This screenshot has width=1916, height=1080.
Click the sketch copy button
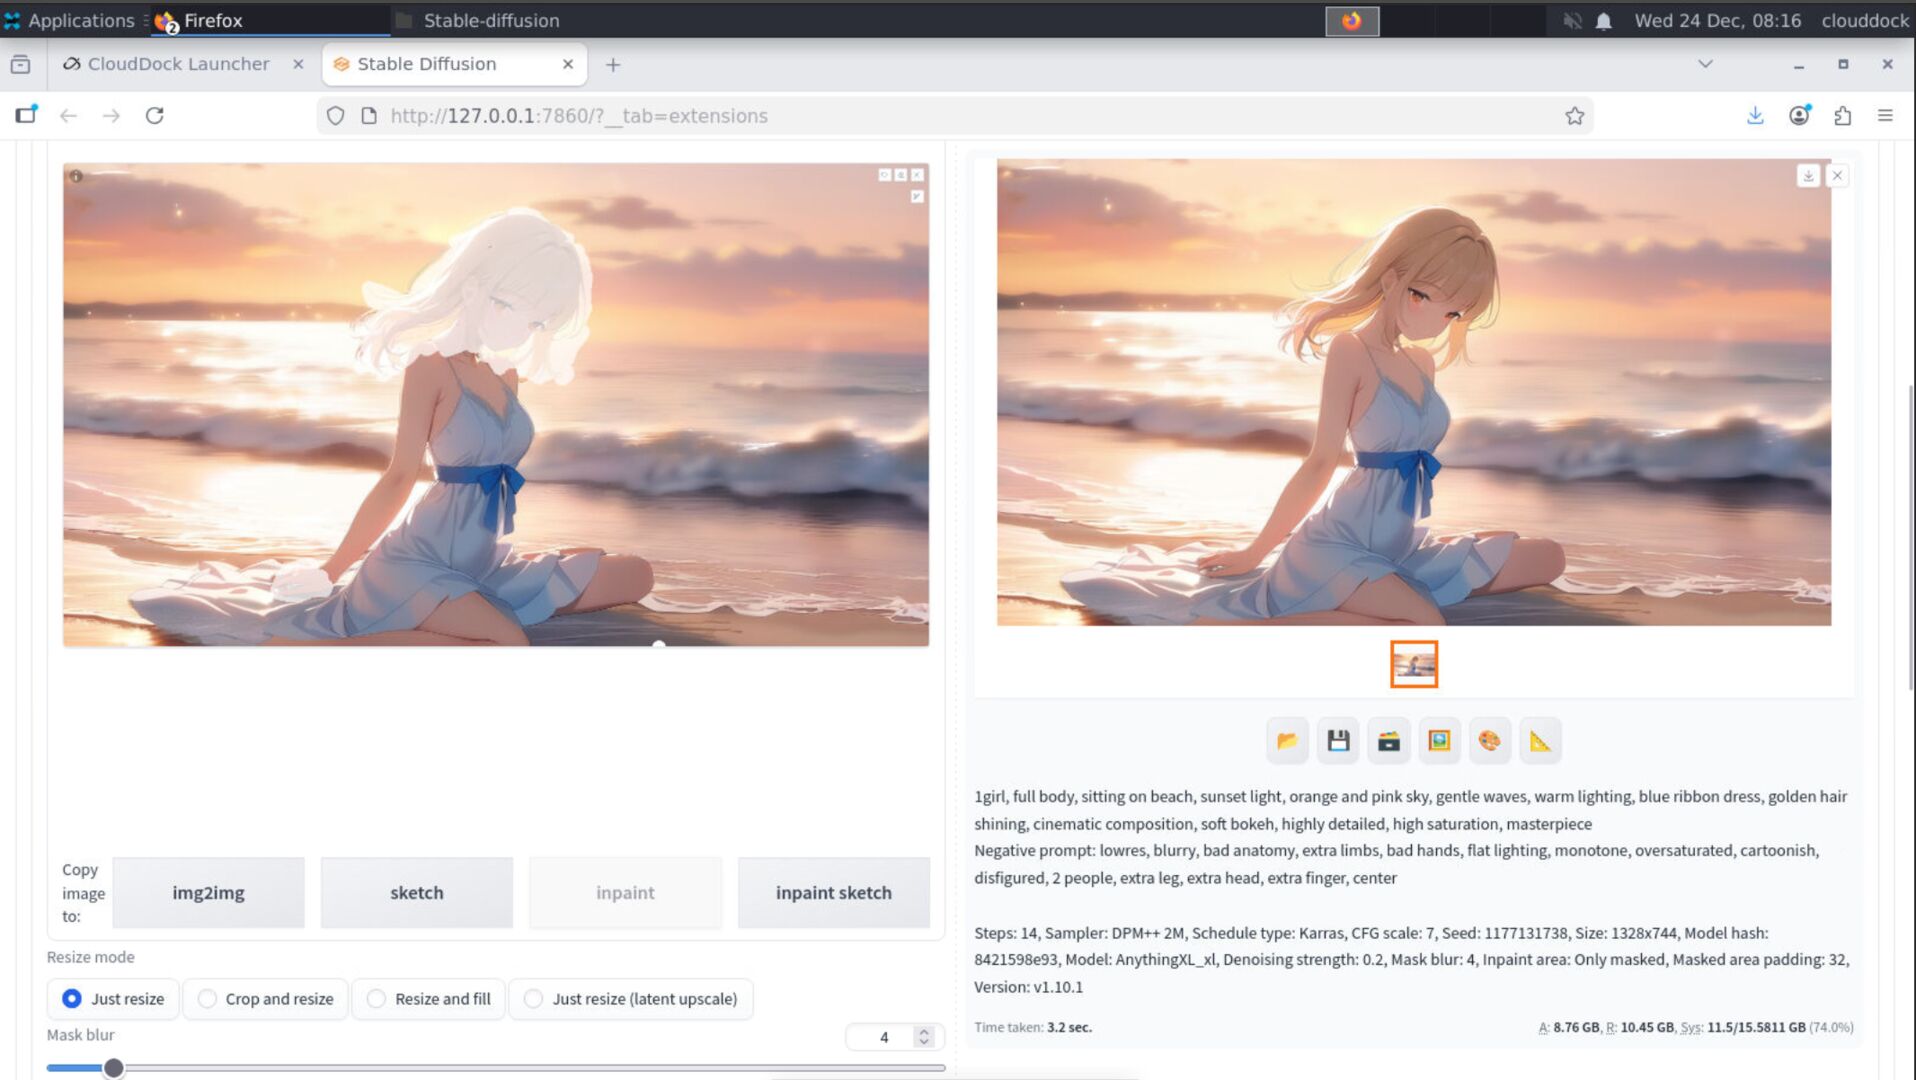coord(416,893)
